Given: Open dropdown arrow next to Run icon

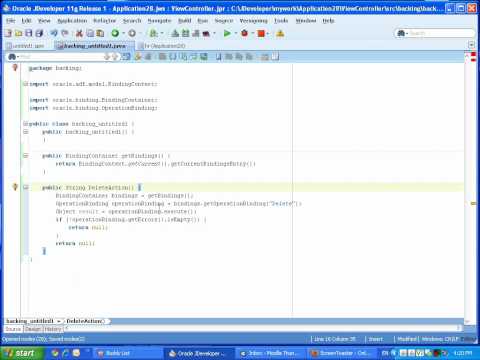Looking at the screenshot, I should coord(235,33).
